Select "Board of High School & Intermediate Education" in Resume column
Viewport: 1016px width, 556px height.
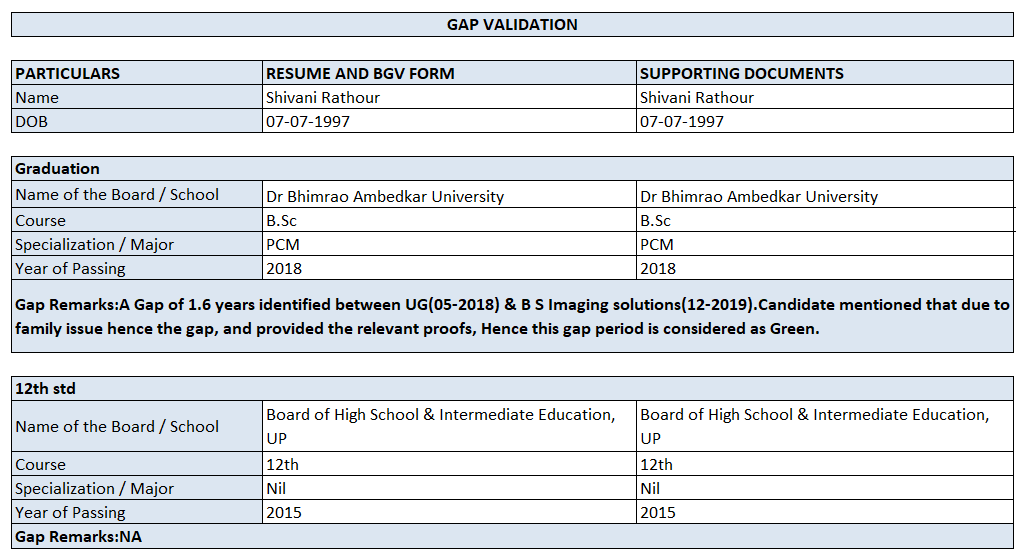pyautogui.click(x=449, y=426)
